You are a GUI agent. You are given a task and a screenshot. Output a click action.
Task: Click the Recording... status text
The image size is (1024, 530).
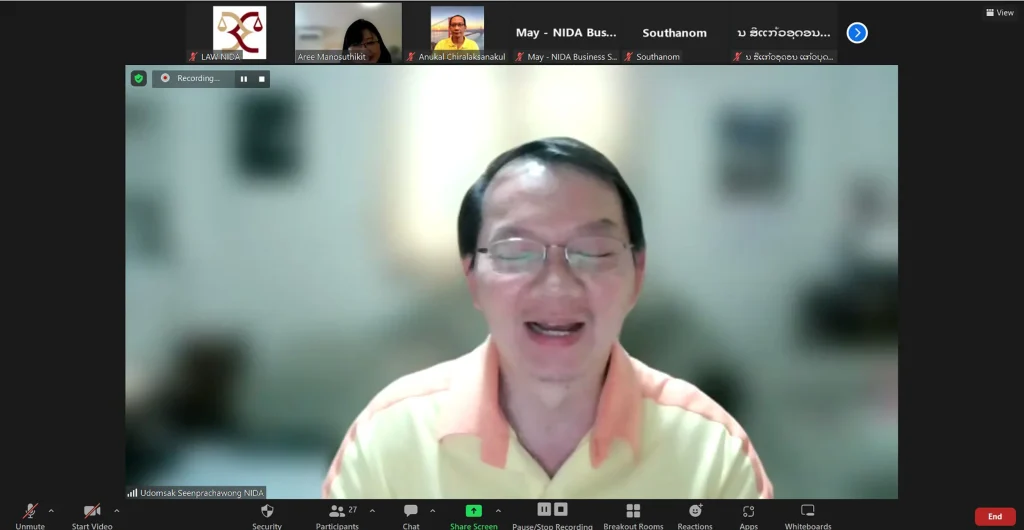pyautogui.click(x=199, y=78)
